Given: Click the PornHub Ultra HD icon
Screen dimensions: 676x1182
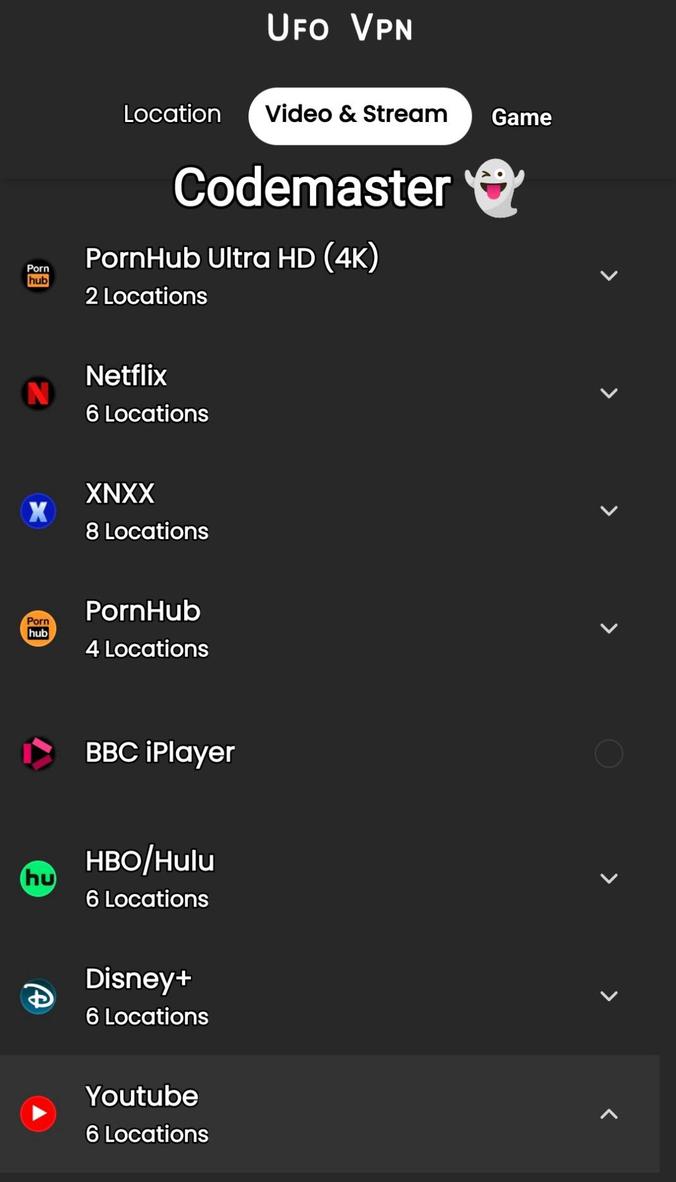Looking at the screenshot, I should (38, 275).
